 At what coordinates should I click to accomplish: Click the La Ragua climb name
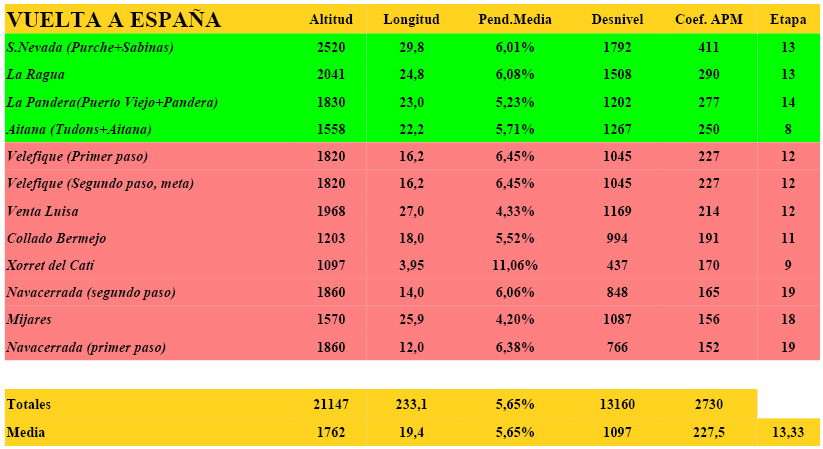click(x=35, y=75)
